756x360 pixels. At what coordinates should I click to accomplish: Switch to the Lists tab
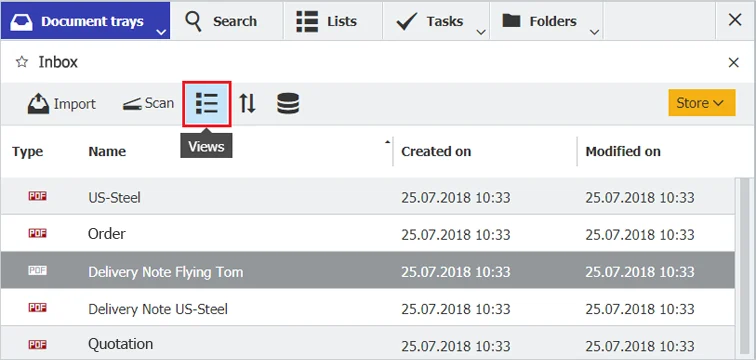pyautogui.click(x=333, y=21)
